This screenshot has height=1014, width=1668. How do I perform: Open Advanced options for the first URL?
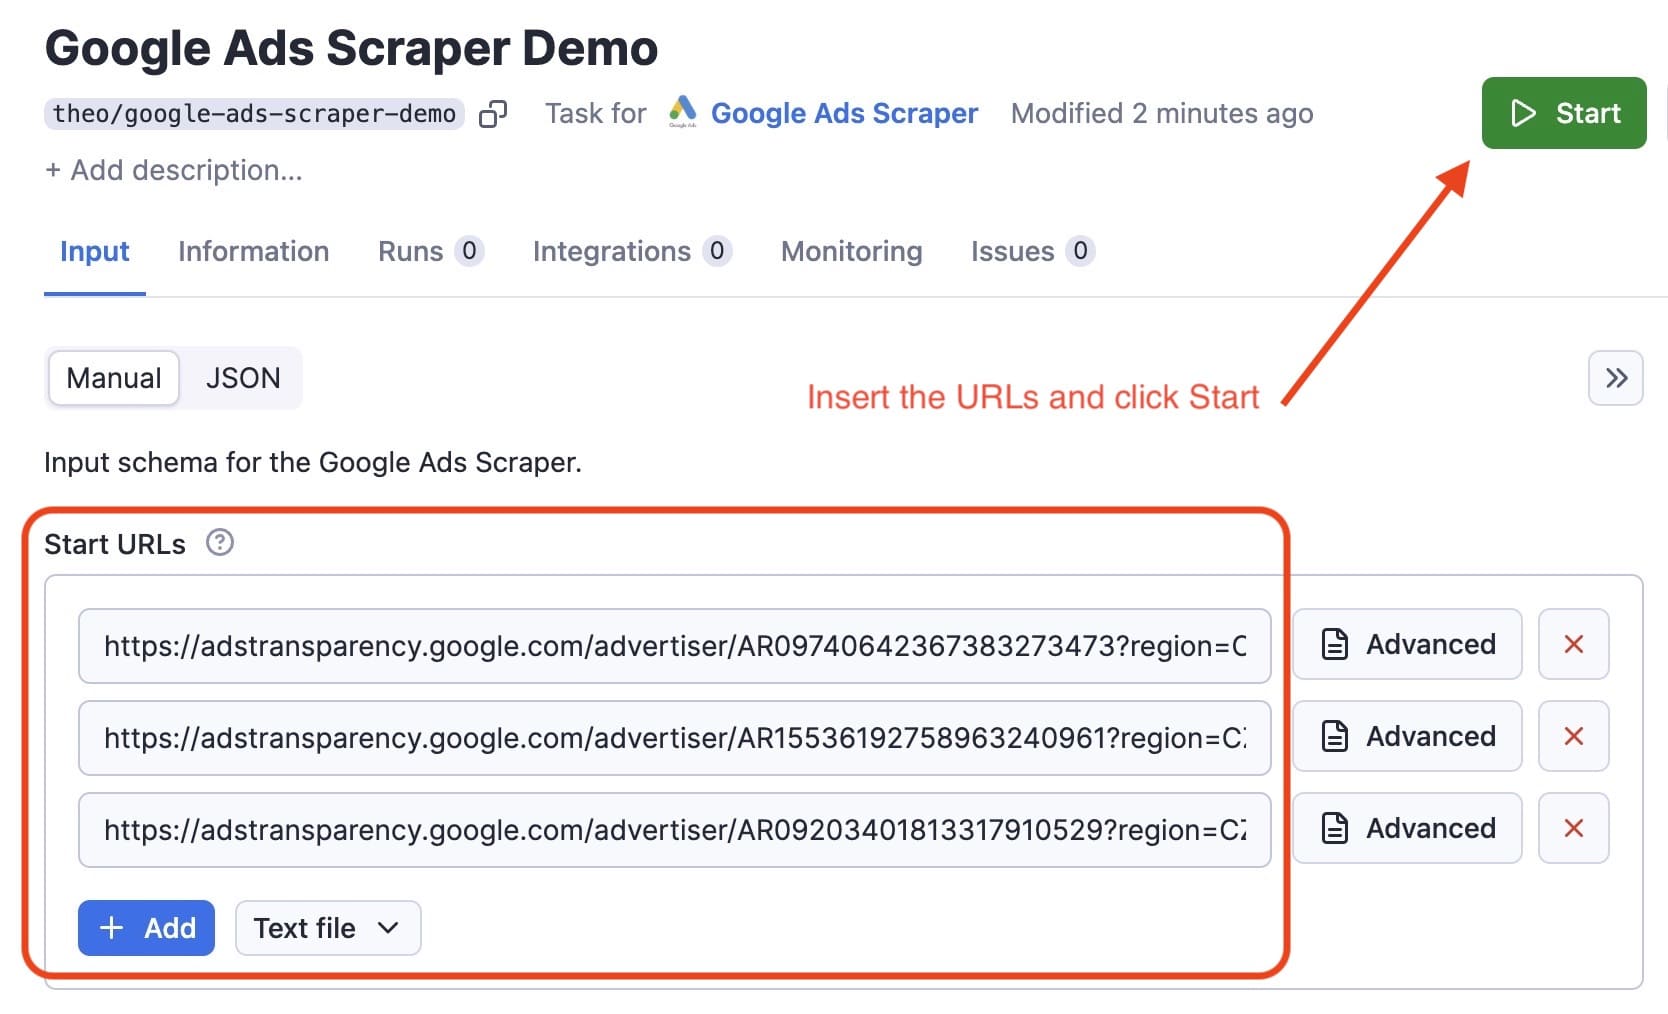(1406, 645)
